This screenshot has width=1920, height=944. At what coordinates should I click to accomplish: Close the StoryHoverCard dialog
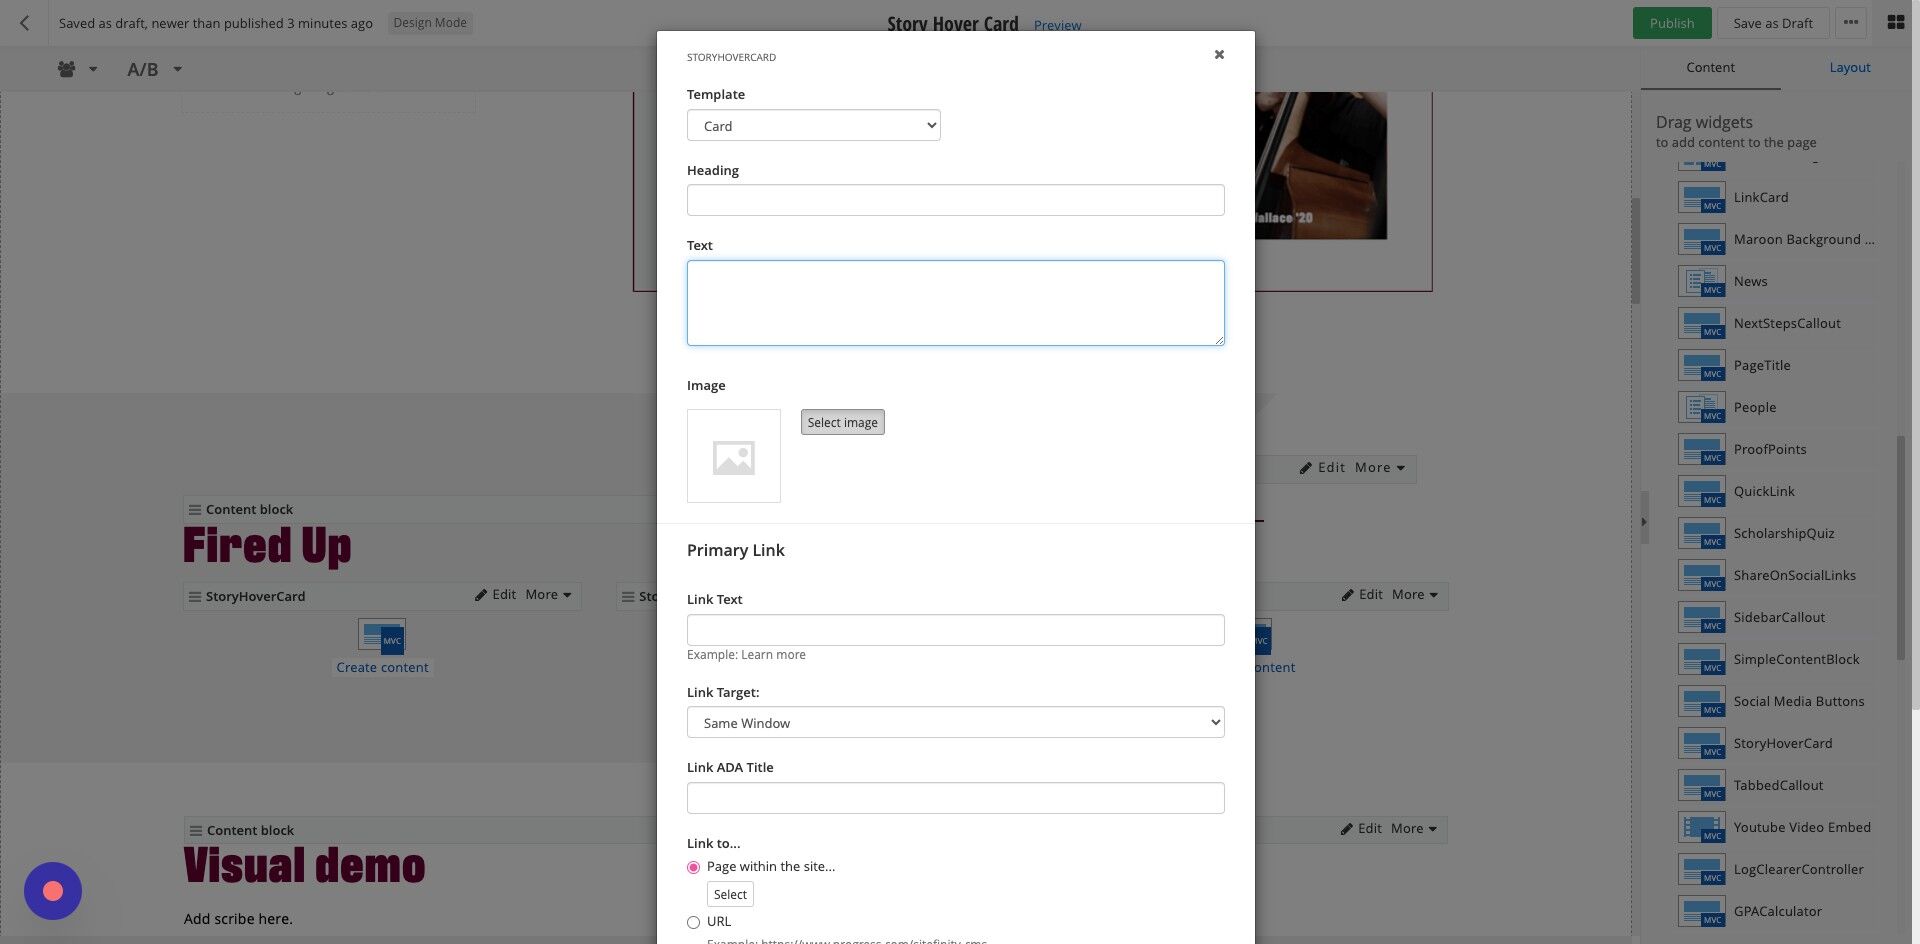click(1219, 55)
